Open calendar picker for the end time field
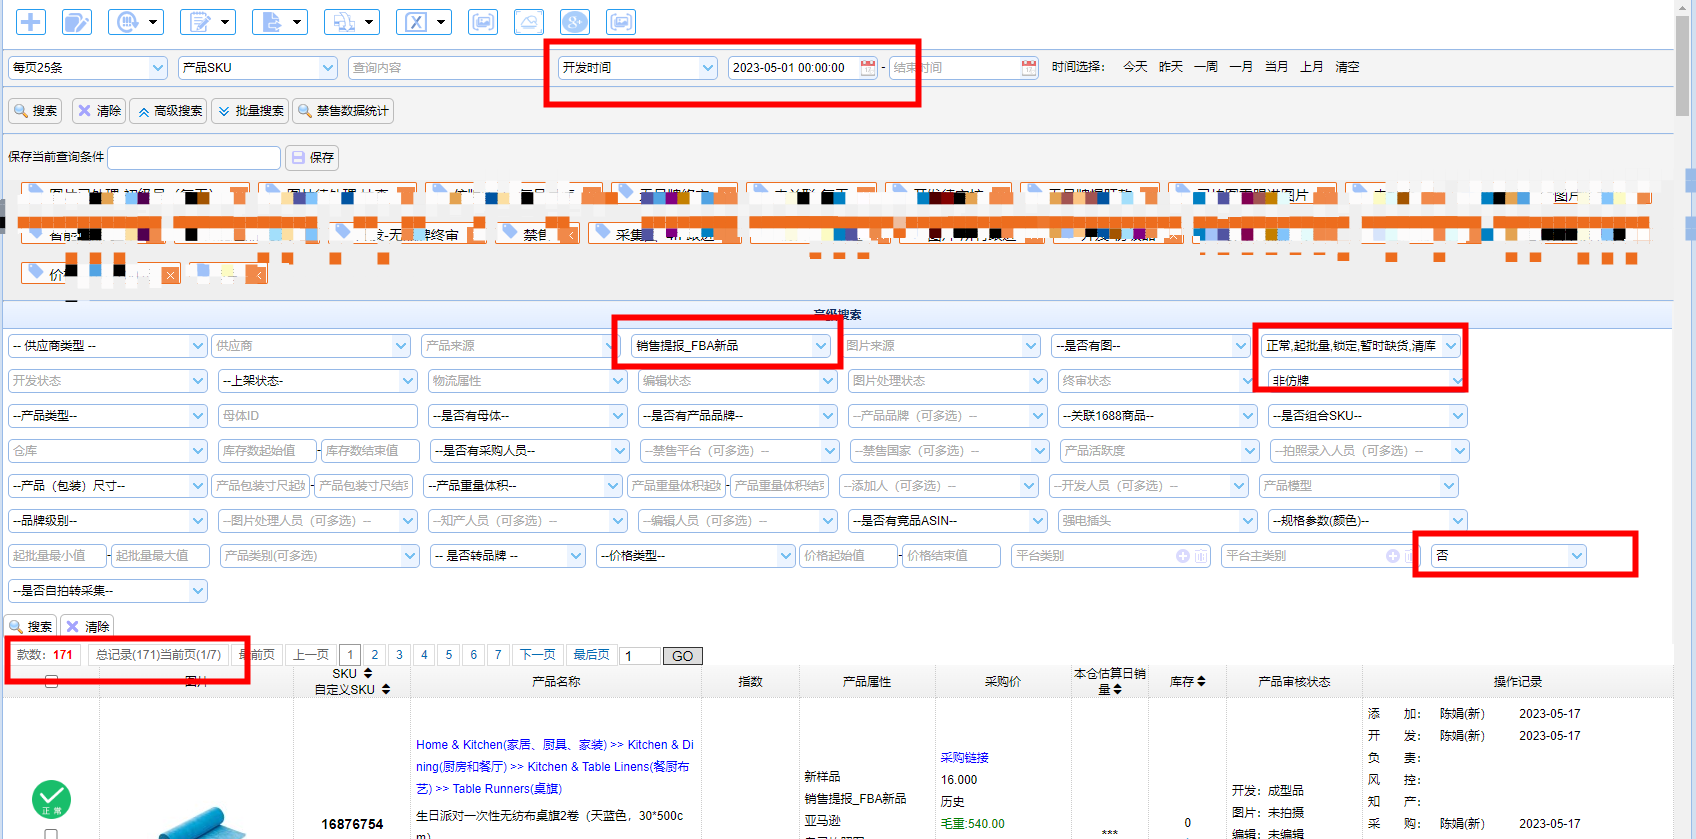 [1029, 68]
